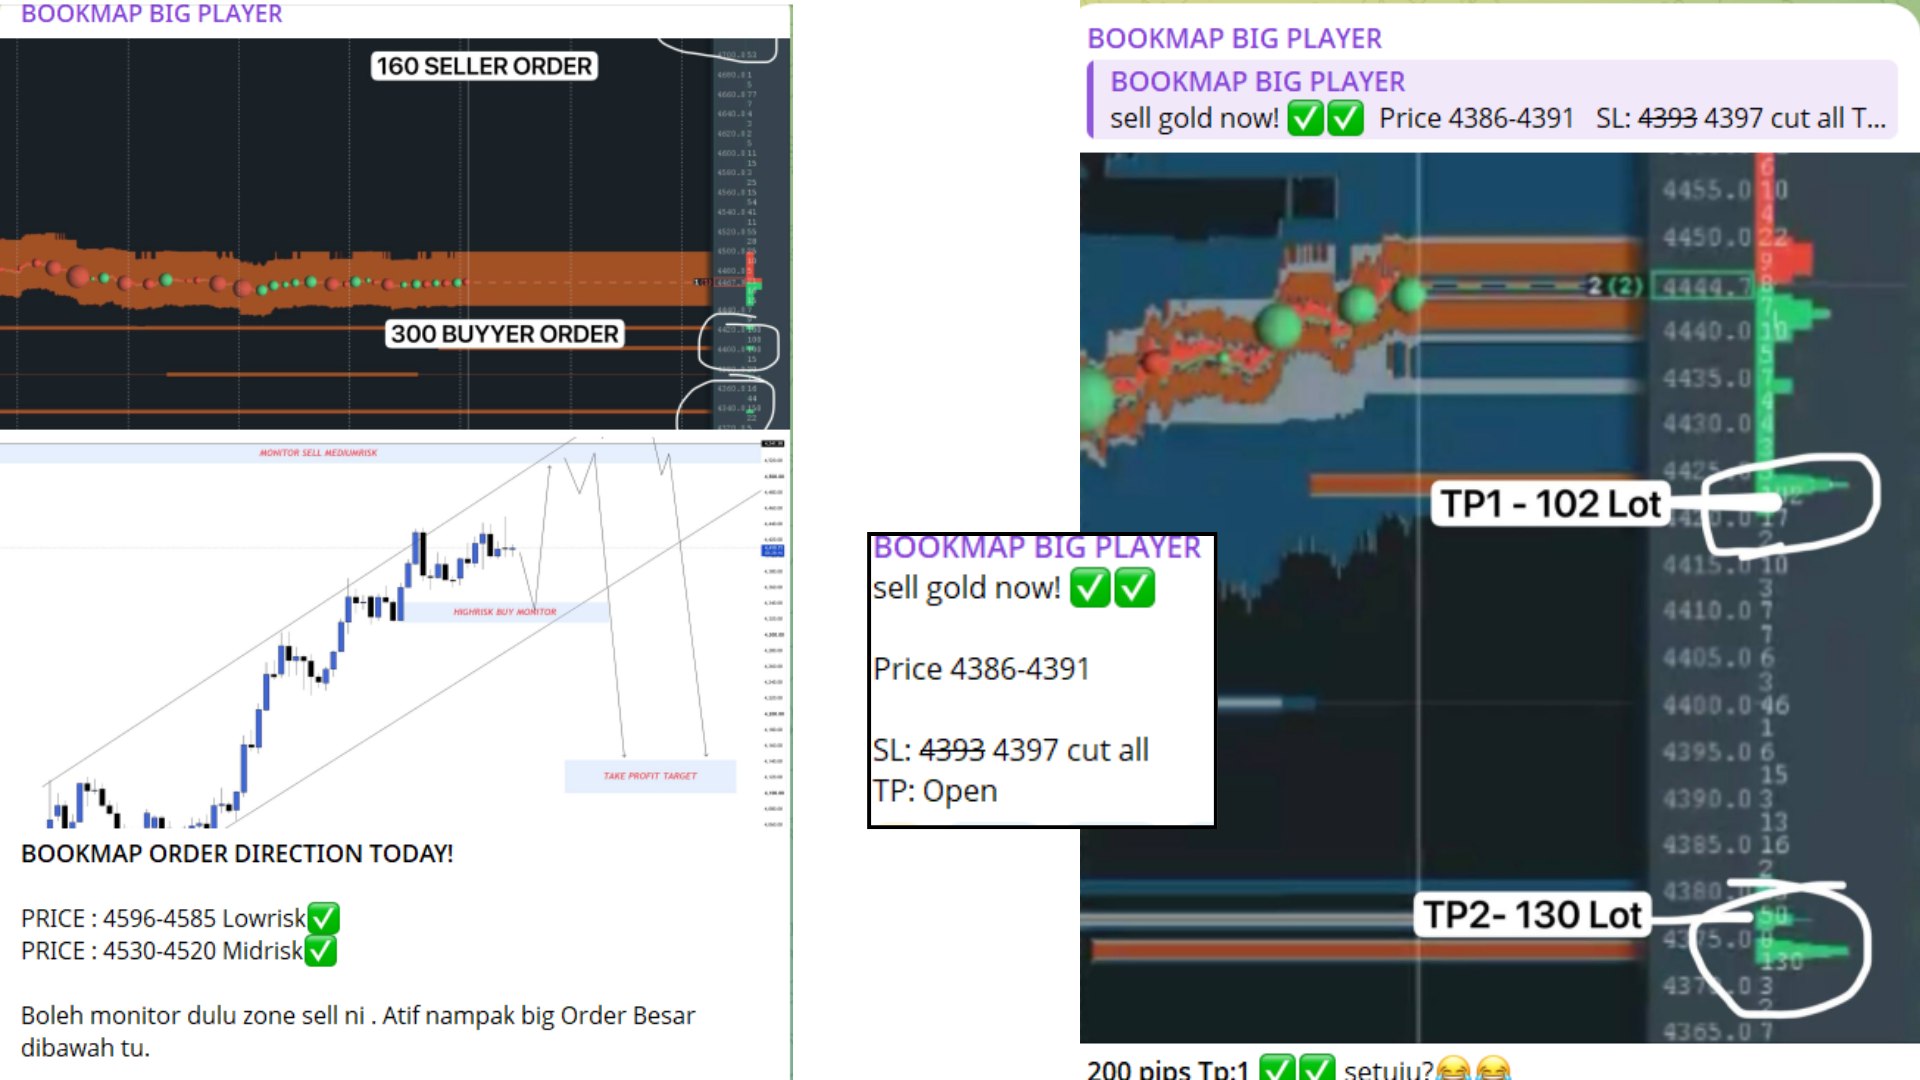The width and height of the screenshot is (1920, 1080).
Task: Open the BOOKMAP BIG PLAYER sender name above the seller-order heatmap
Action: point(151,14)
